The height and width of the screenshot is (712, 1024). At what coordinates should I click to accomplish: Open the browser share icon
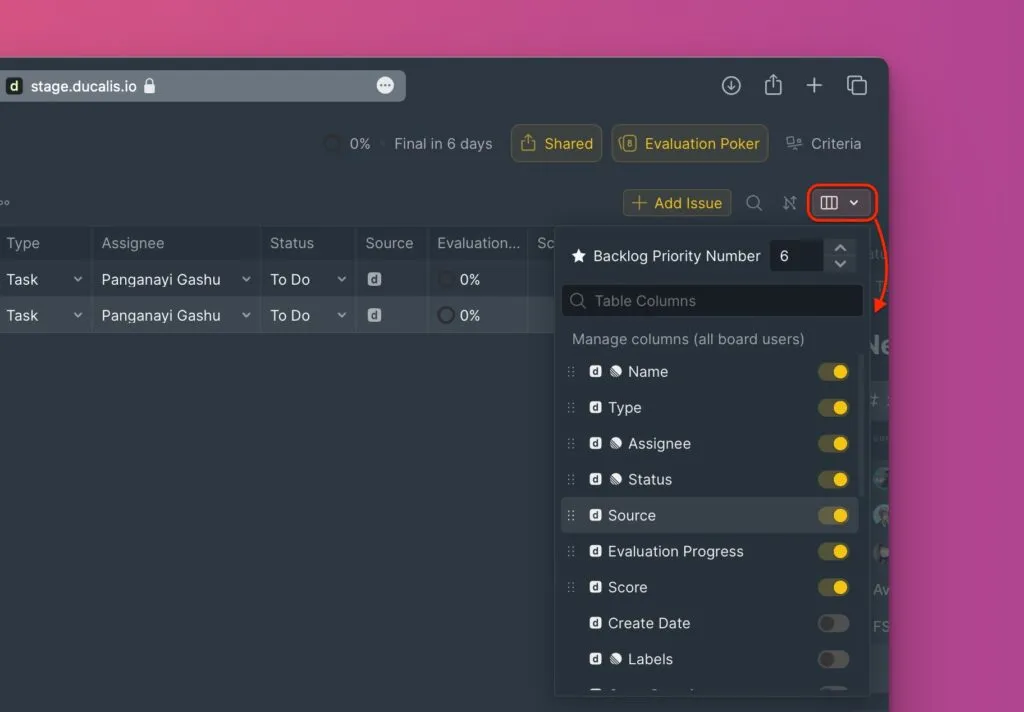(773, 86)
